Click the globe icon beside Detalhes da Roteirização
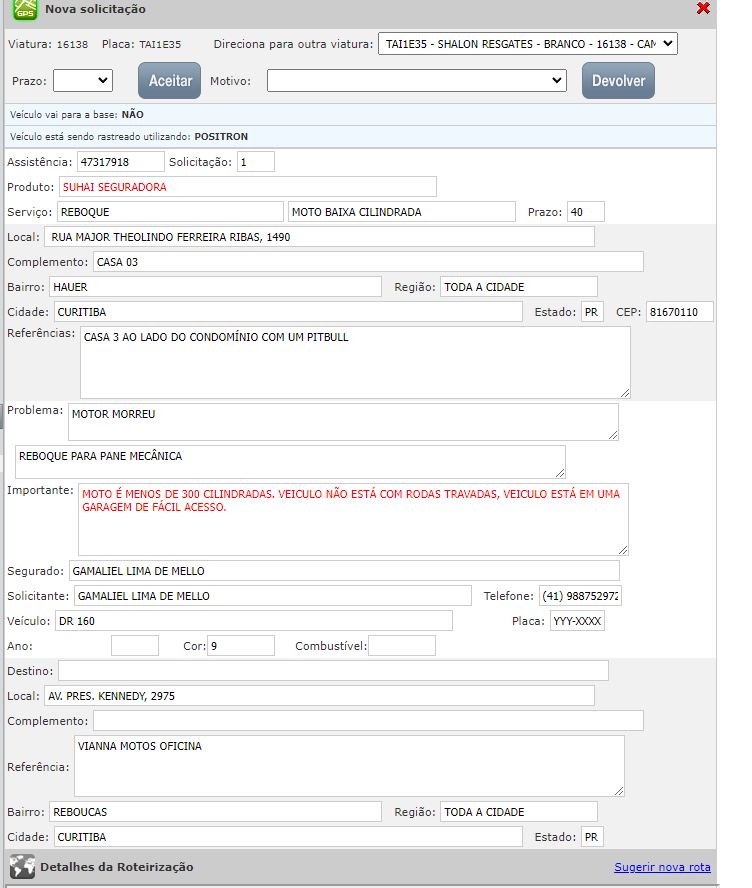Screen dimensions: 752x888 pos(22,867)
